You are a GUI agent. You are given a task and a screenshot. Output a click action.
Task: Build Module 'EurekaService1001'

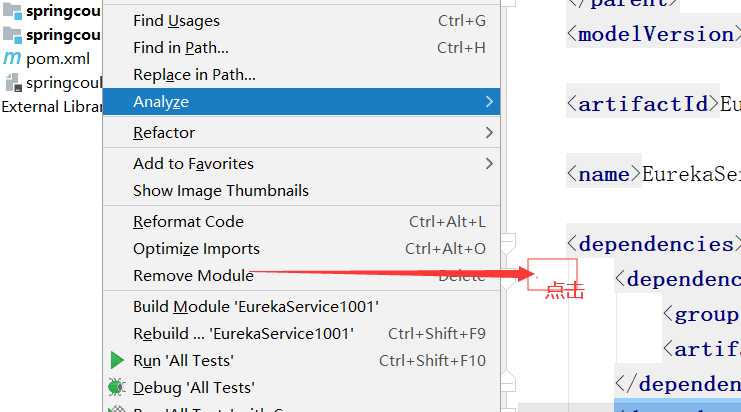click(255, 306)
